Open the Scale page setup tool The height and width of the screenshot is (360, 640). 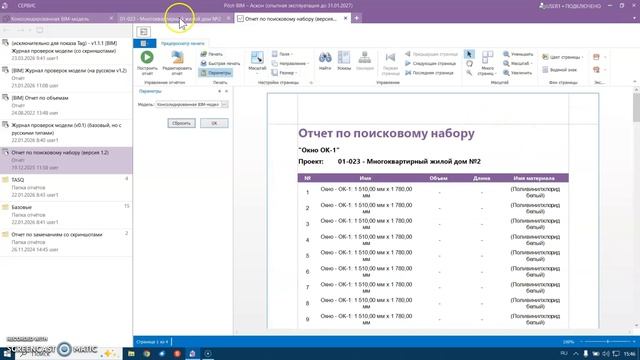(257, 62)
